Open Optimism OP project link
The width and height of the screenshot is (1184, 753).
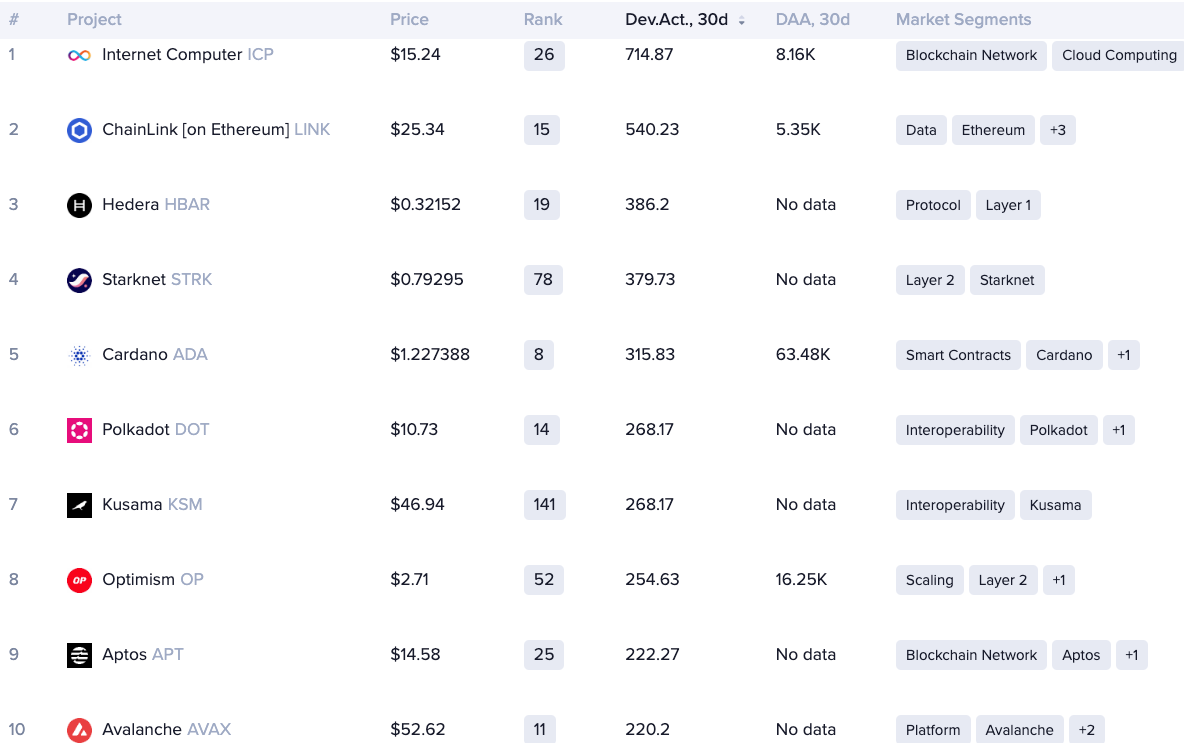coord(153,579)
